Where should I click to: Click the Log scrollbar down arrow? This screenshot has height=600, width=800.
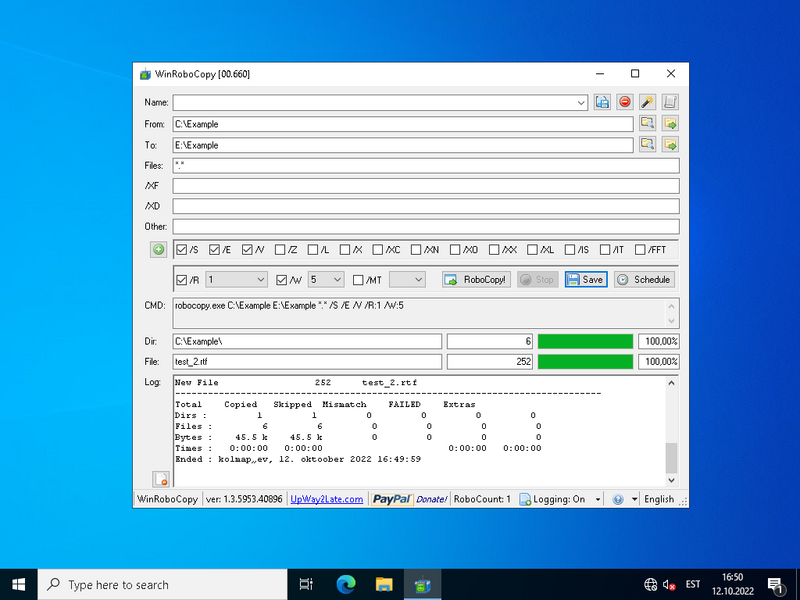point(671,480)
